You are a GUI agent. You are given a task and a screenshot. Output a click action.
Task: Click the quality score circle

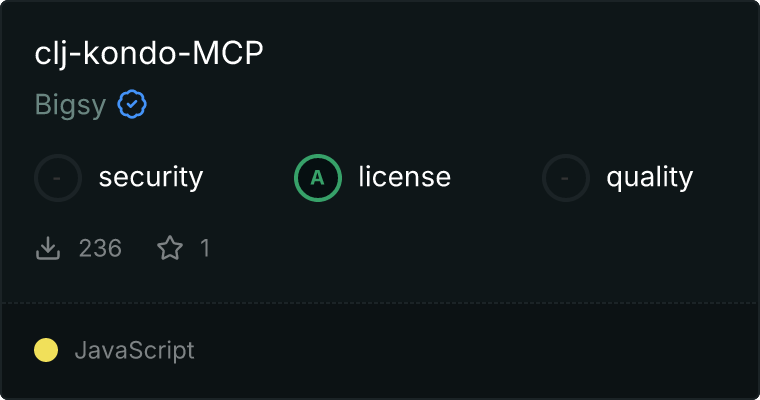coord(566,178)
